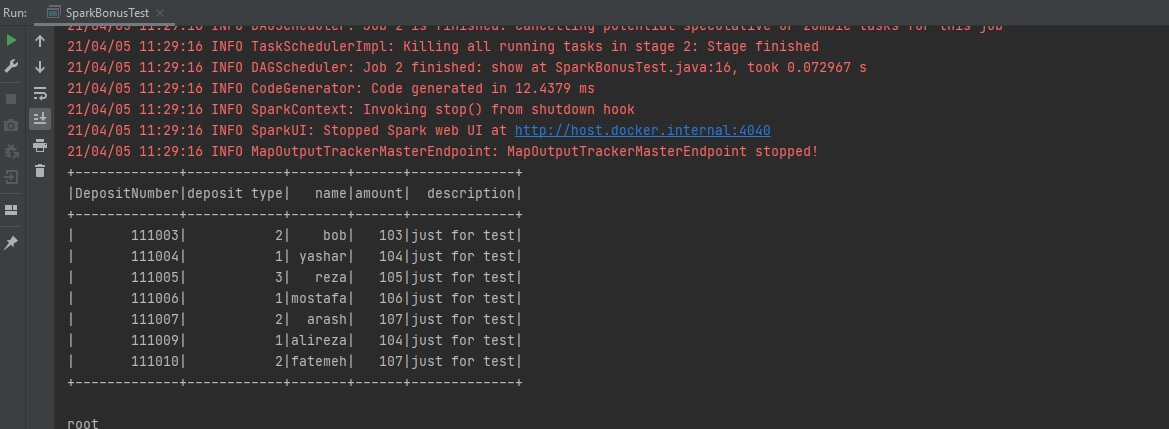Click the camera dump threads icon
This screenshot has width=1169, height=429.
coord(11,125)
